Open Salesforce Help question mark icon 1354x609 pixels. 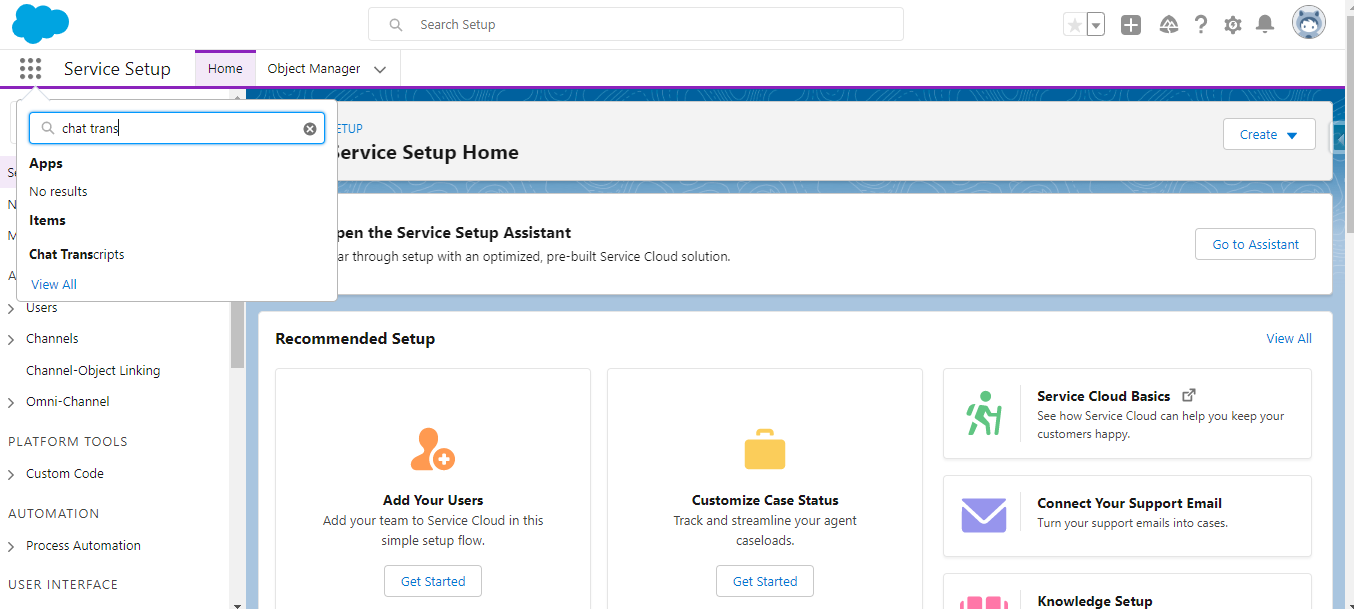pyautogui.click(x=1200, y=23)
